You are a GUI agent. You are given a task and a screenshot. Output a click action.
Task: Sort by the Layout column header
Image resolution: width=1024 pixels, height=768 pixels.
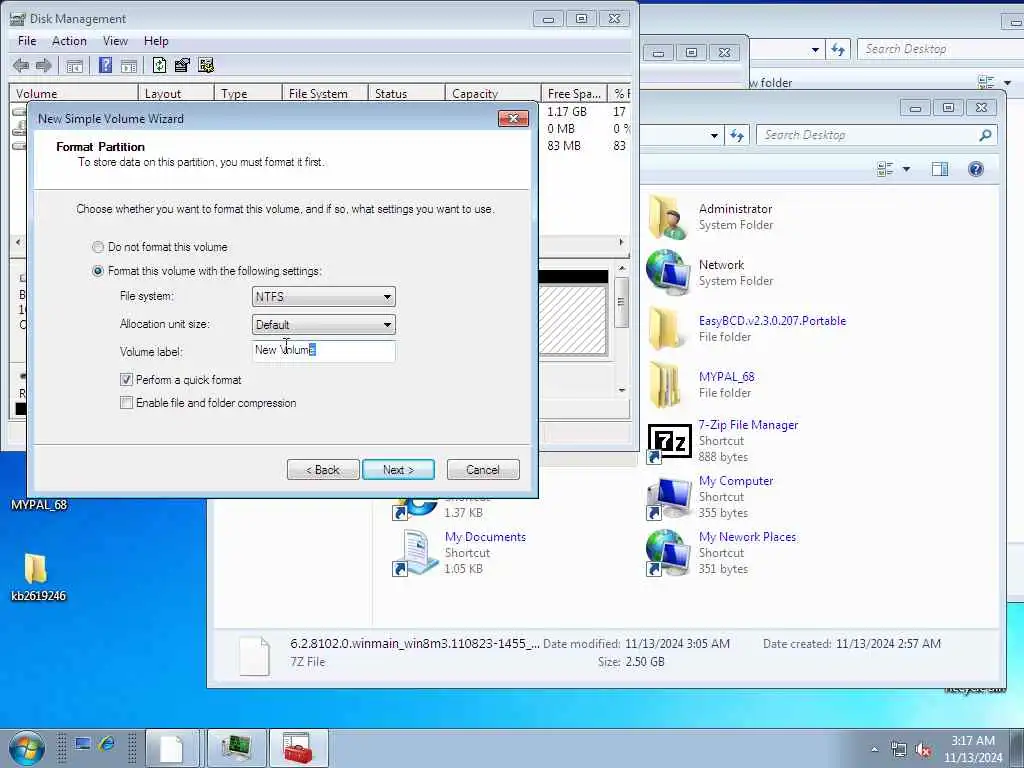pos(176,94)
